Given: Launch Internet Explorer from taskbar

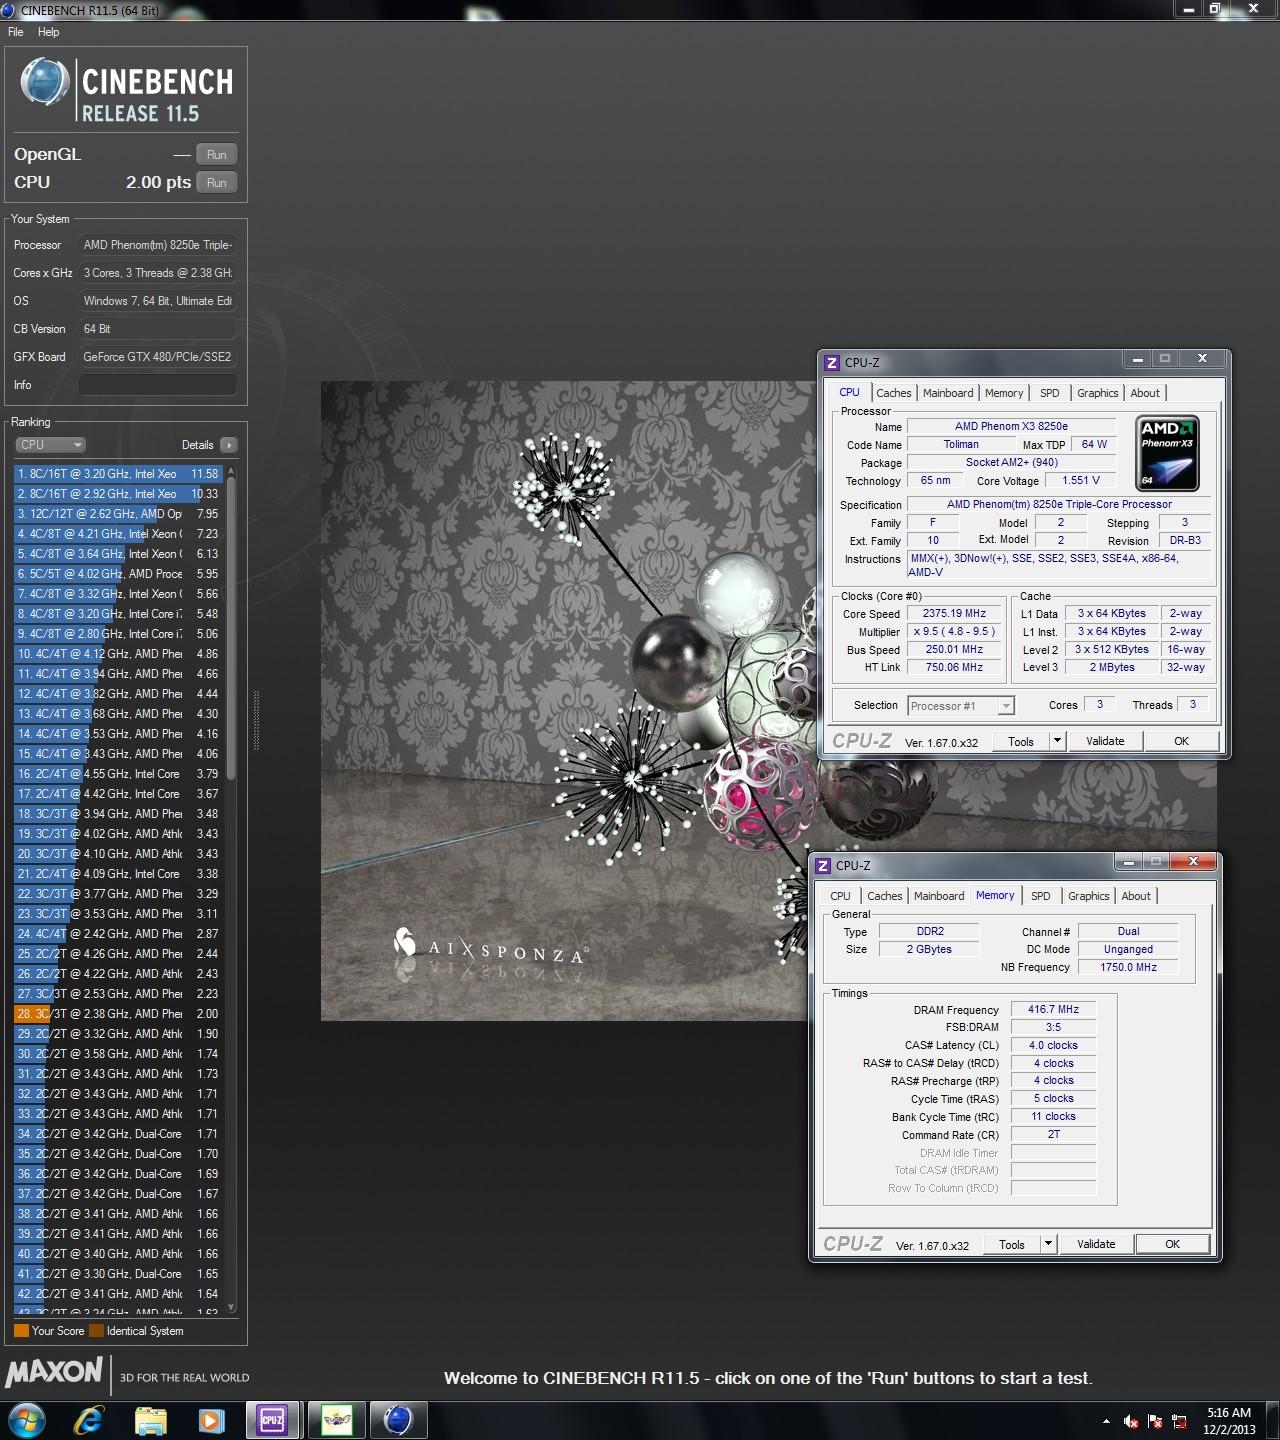Looking at the screenshot, I should (x=89, y=1420).
